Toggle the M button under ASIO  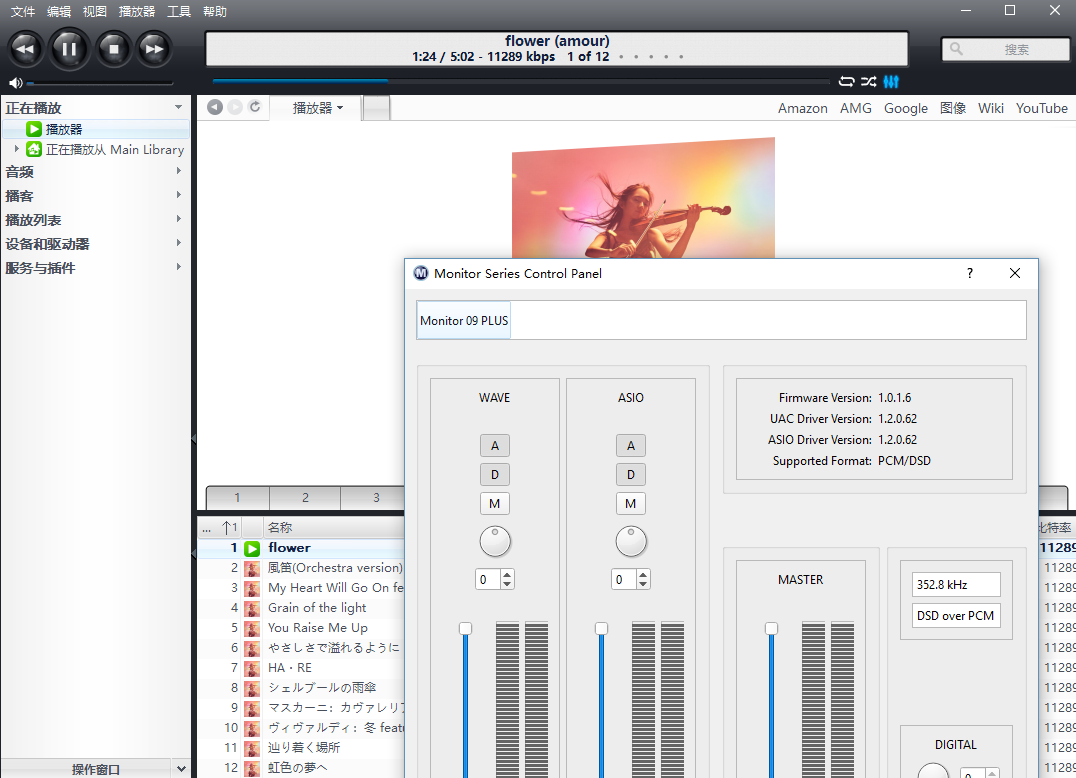click(x=630, y=504)
